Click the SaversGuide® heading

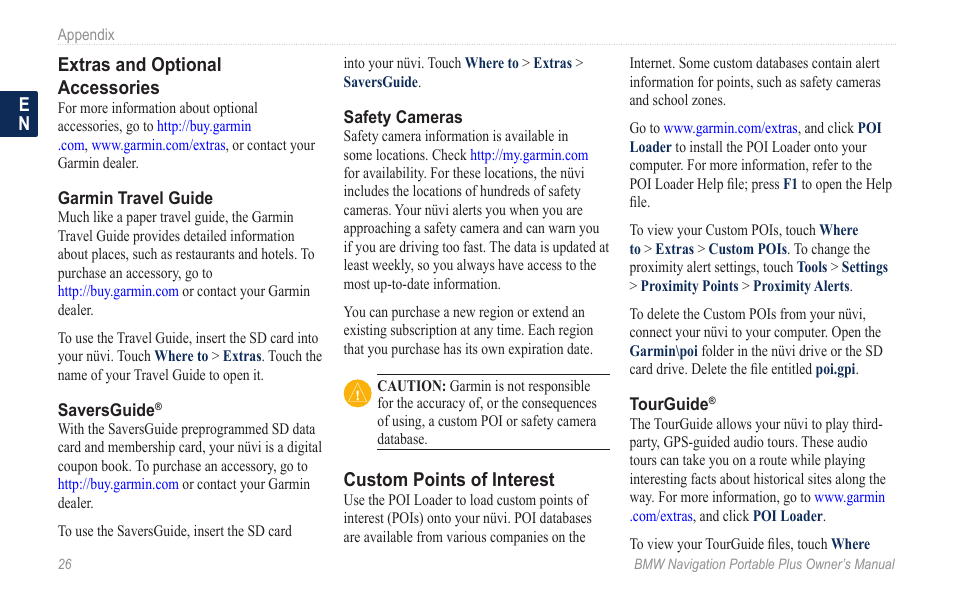click(x=110, y=410)
